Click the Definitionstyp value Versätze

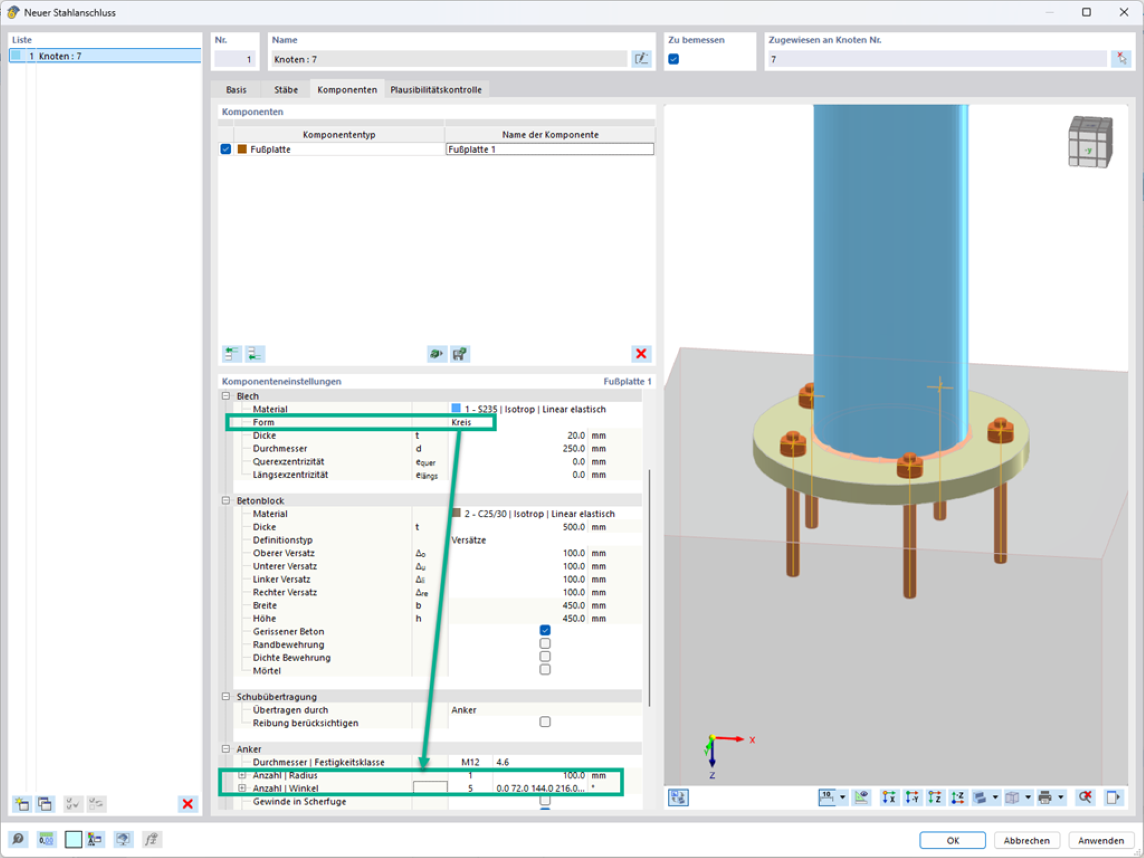click(468, 540)
